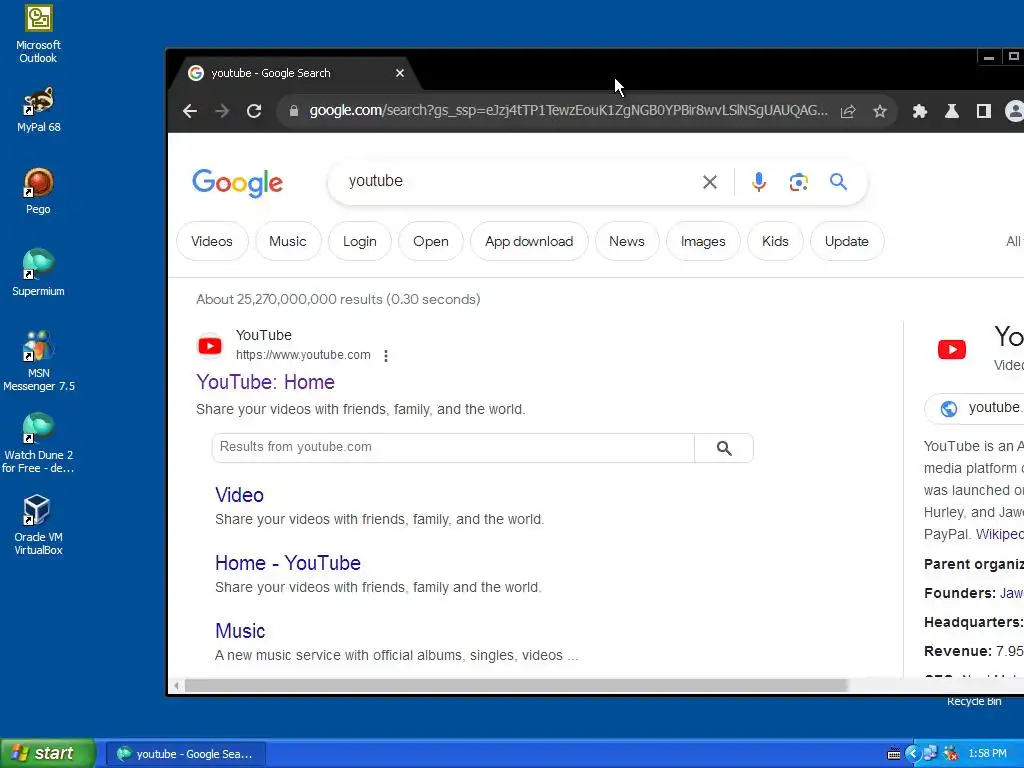Open the Windows start button
This screenshot has height=768, width=1024.
[x=48, y=754]
